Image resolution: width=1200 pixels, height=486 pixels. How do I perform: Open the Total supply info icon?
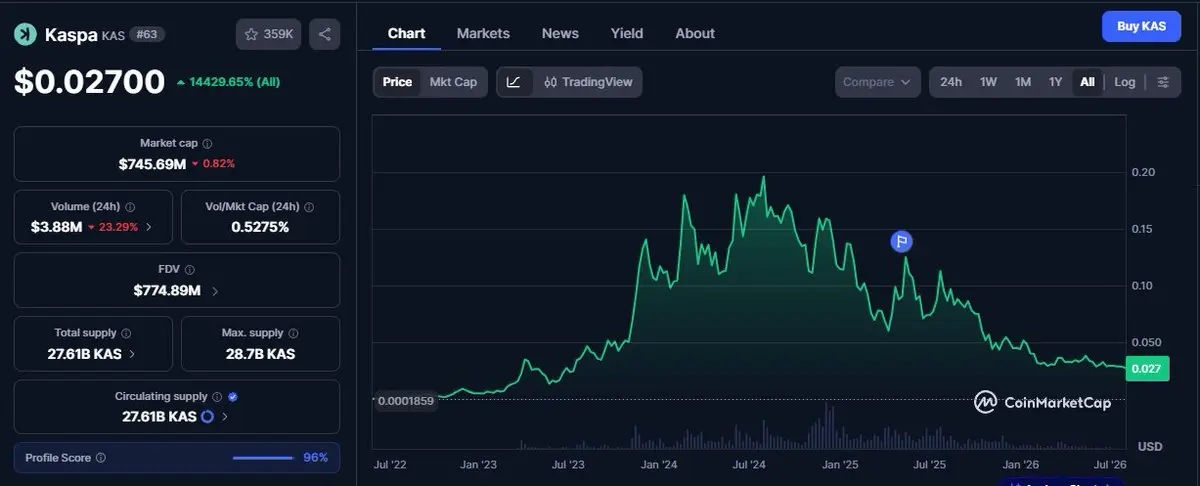point(126,333)
